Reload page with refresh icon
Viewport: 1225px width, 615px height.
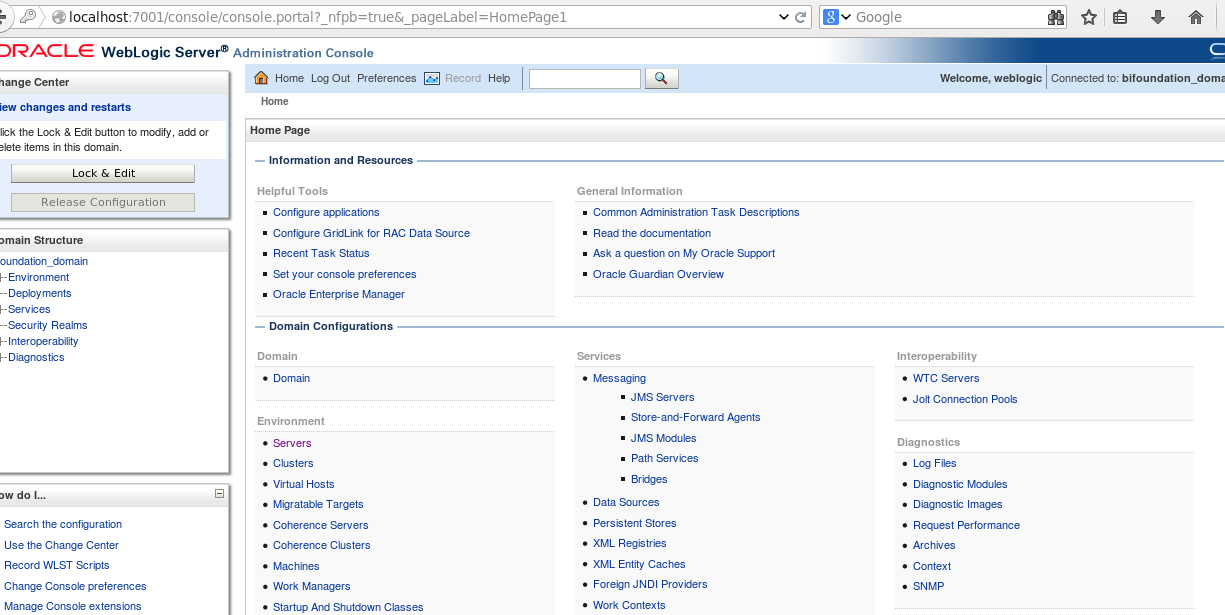coord(801,17)
